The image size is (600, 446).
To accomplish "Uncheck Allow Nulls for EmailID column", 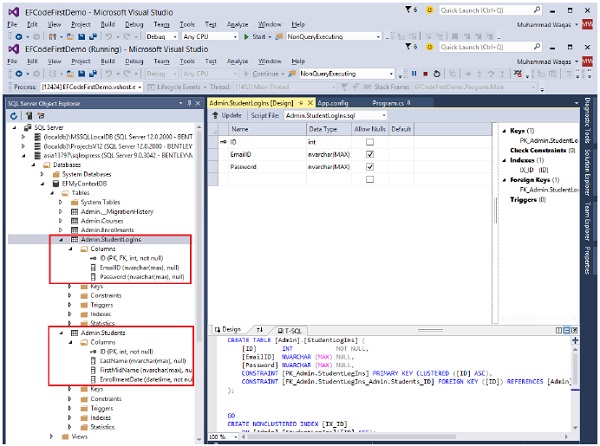I will [x=369, y=155].
